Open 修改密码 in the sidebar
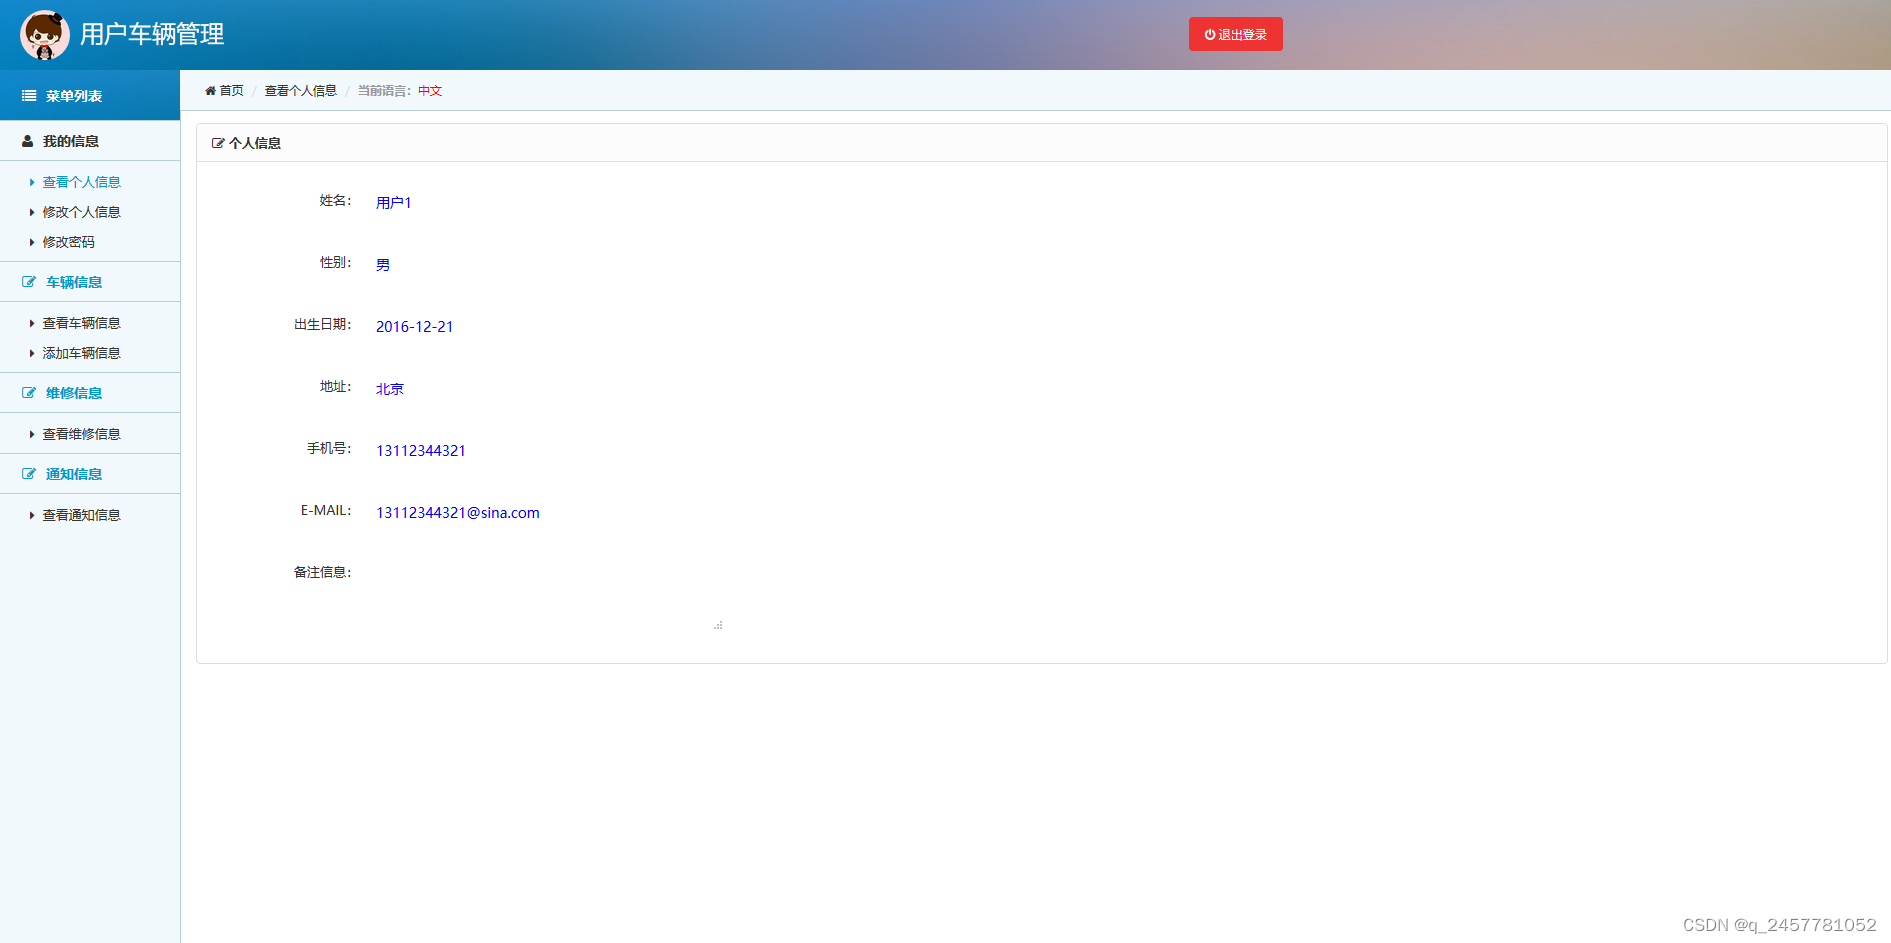Viewport: 1891px width, 943px height. point(68,242)
